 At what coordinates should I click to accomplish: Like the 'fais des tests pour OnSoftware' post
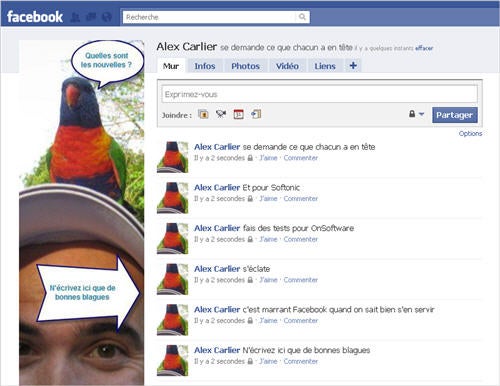268,239
